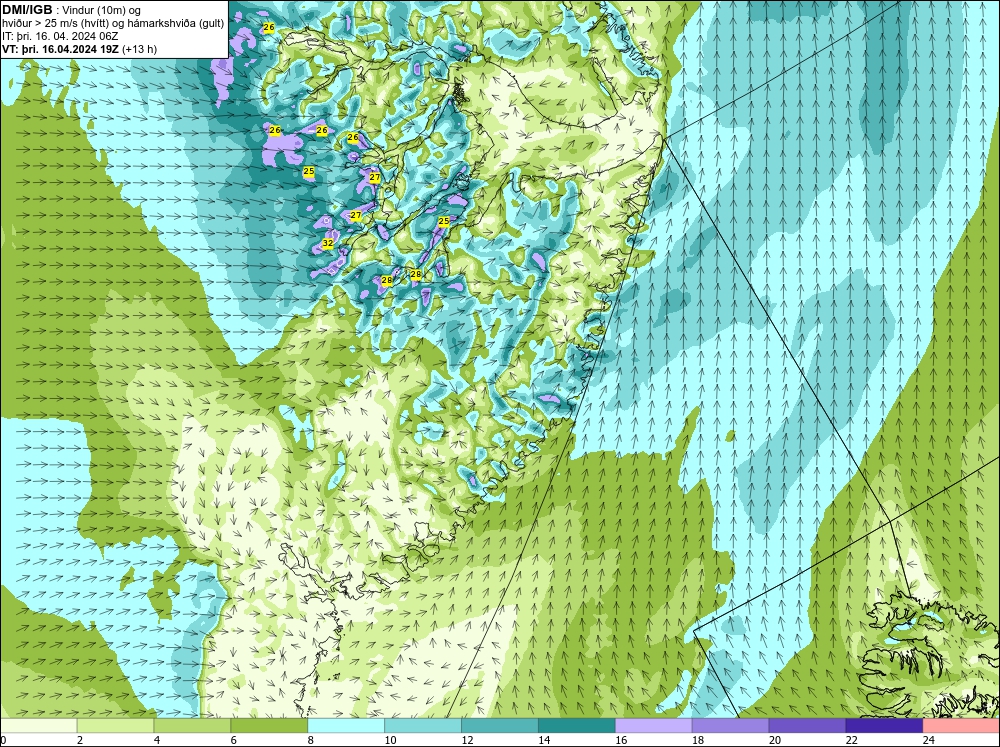
Task: Click the 10–12 m/s turquoise legend swatch
Action: [x=423, y=725]
